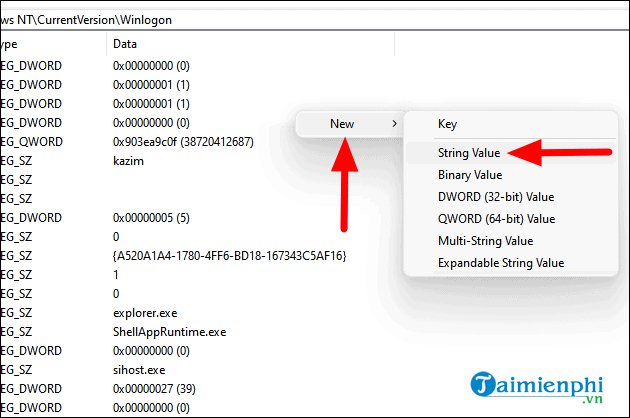The height and width of the screenshot is (418, 630).
Task: Choose String Value in the submenu
Action: point(467,153)
